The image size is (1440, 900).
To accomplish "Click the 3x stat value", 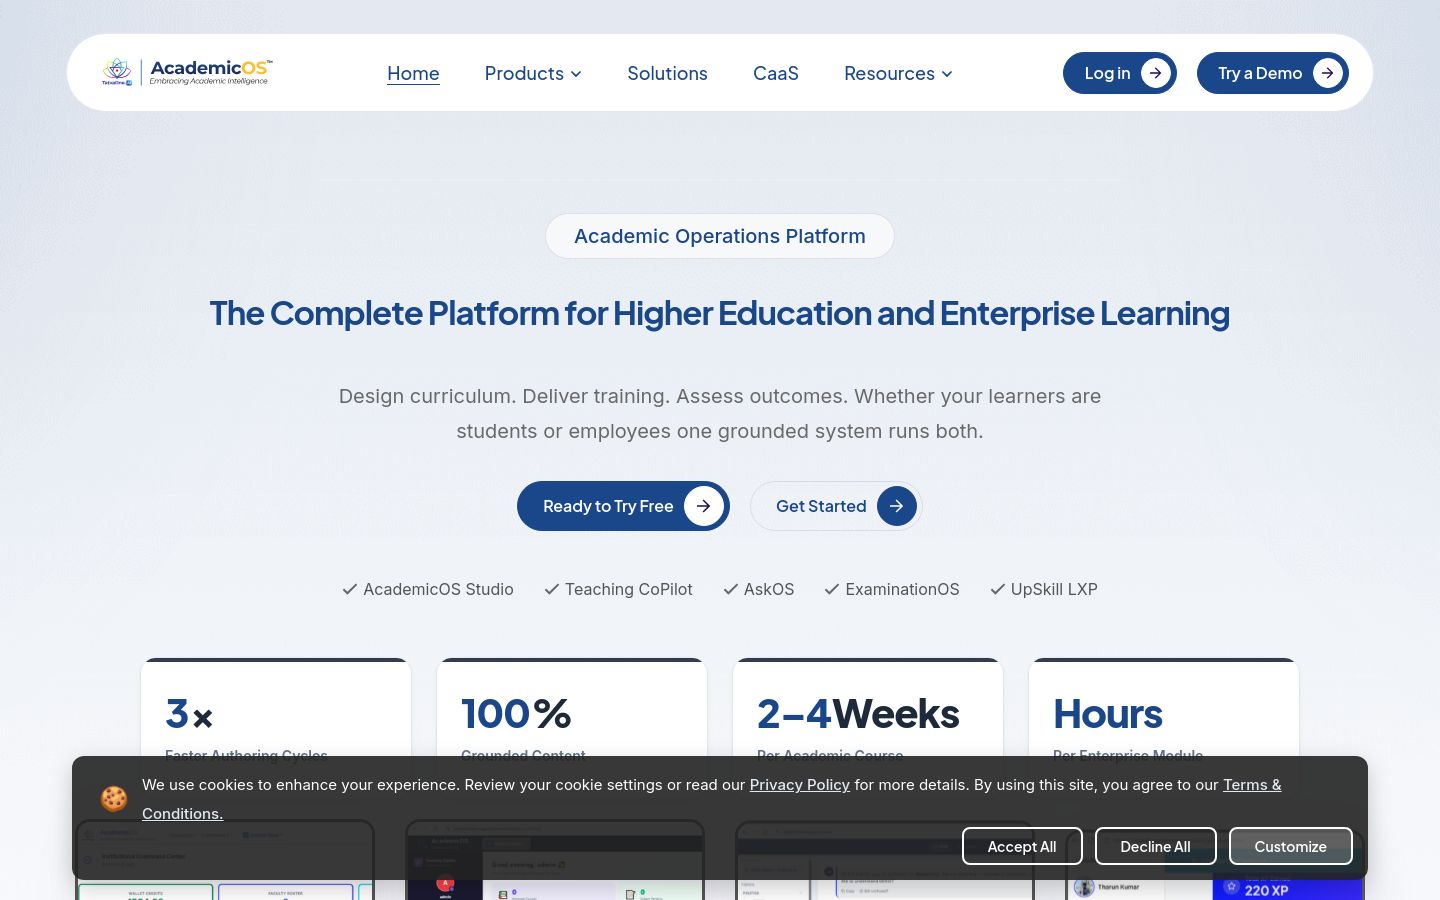I will (x=189, y=714).
